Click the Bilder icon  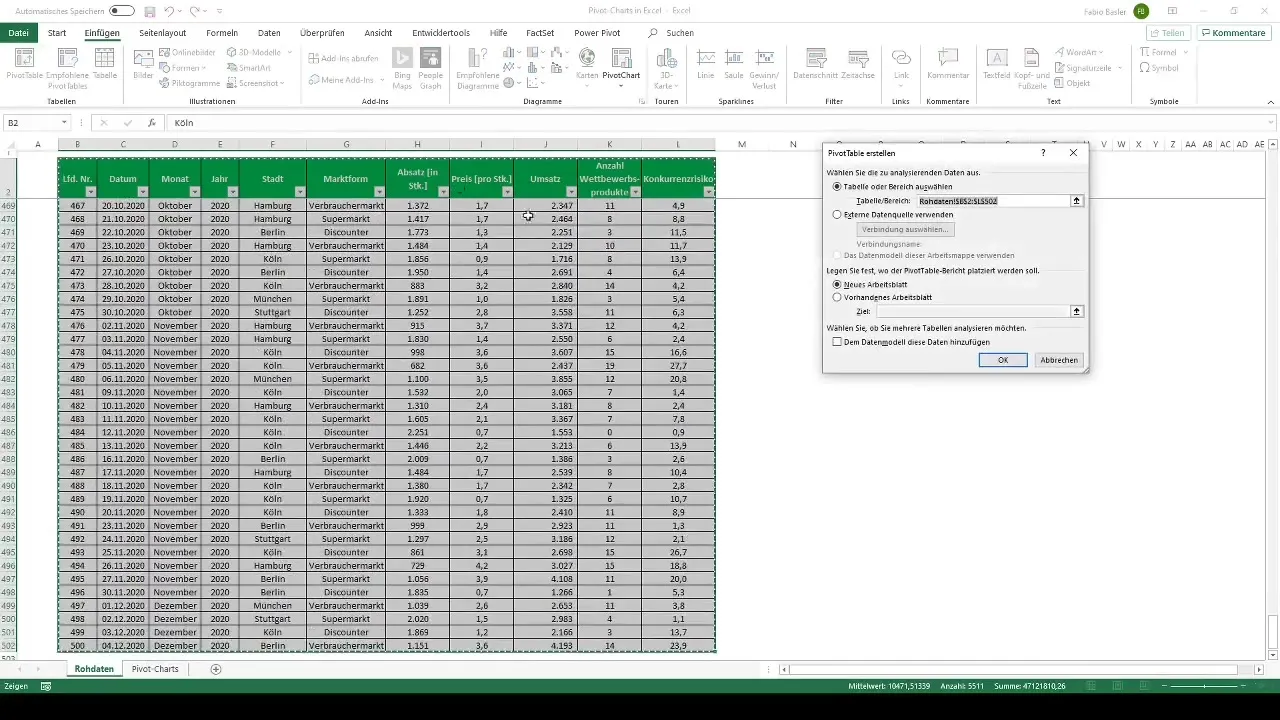click(x=143, y=64)
